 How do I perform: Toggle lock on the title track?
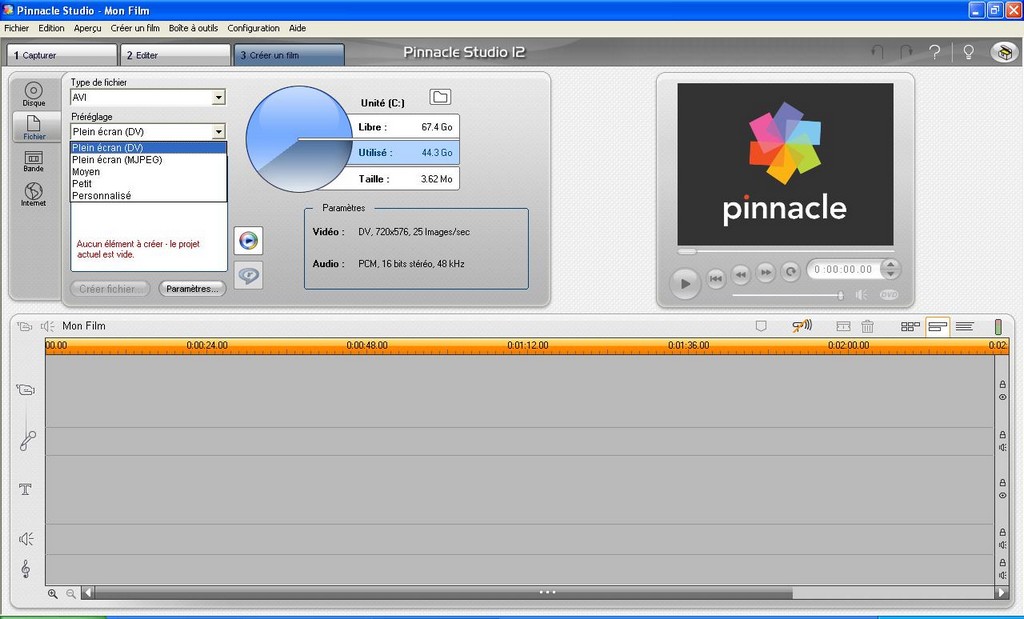click(x=1002, y=483)
